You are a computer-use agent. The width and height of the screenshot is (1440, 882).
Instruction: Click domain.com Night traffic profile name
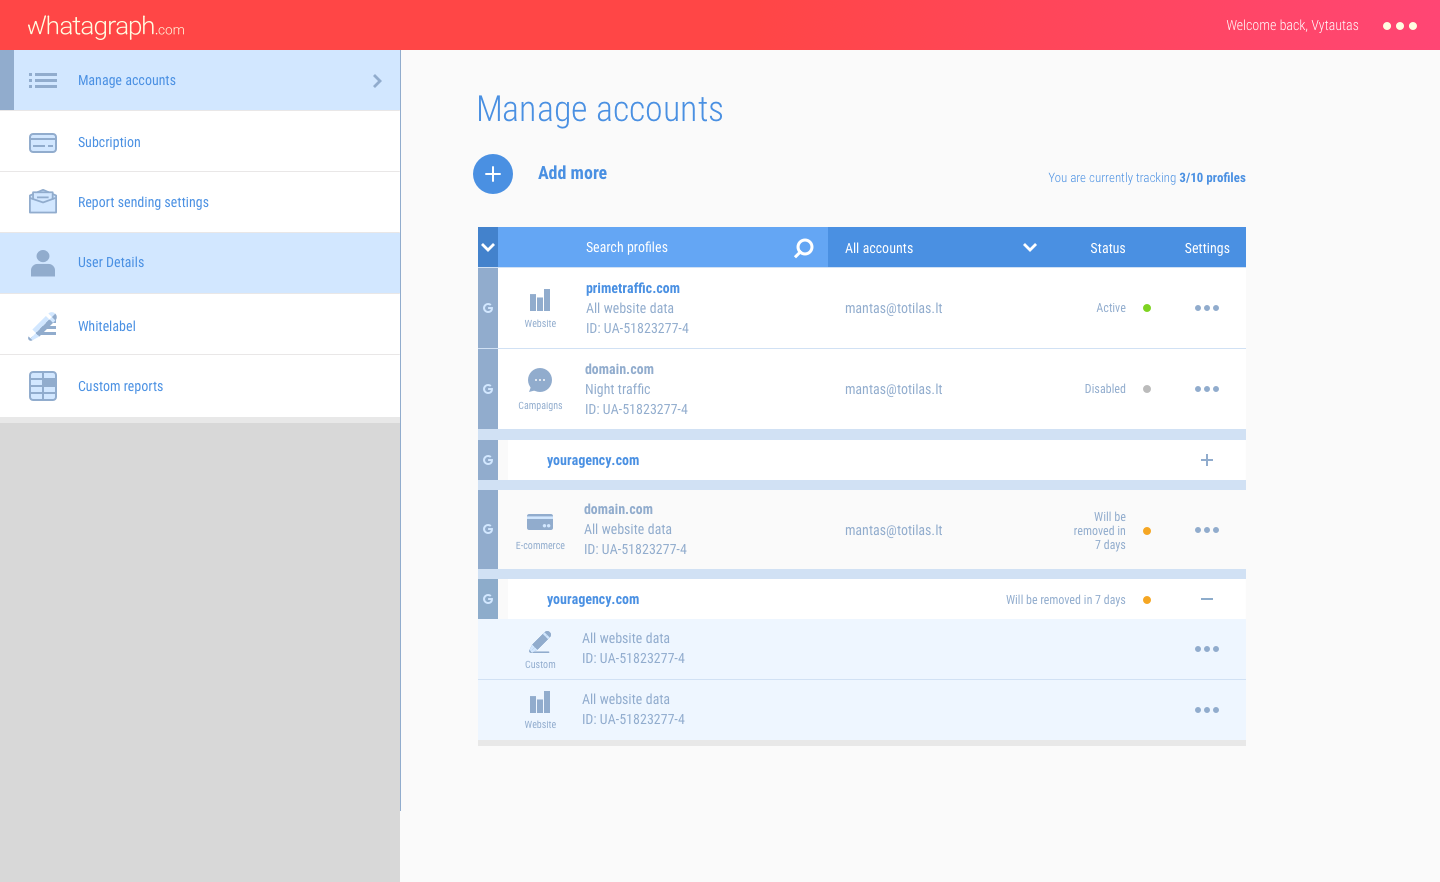(619, 369)
